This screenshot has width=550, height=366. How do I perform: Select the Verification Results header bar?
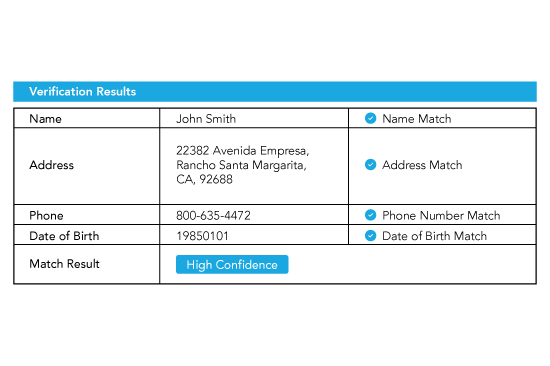click(275, 92)
